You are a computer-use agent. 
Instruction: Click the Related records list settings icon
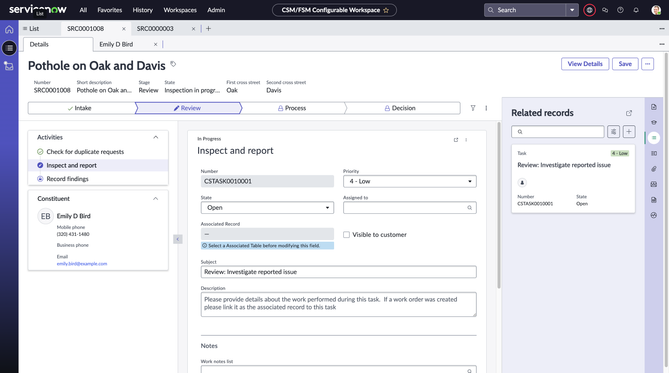614,132
